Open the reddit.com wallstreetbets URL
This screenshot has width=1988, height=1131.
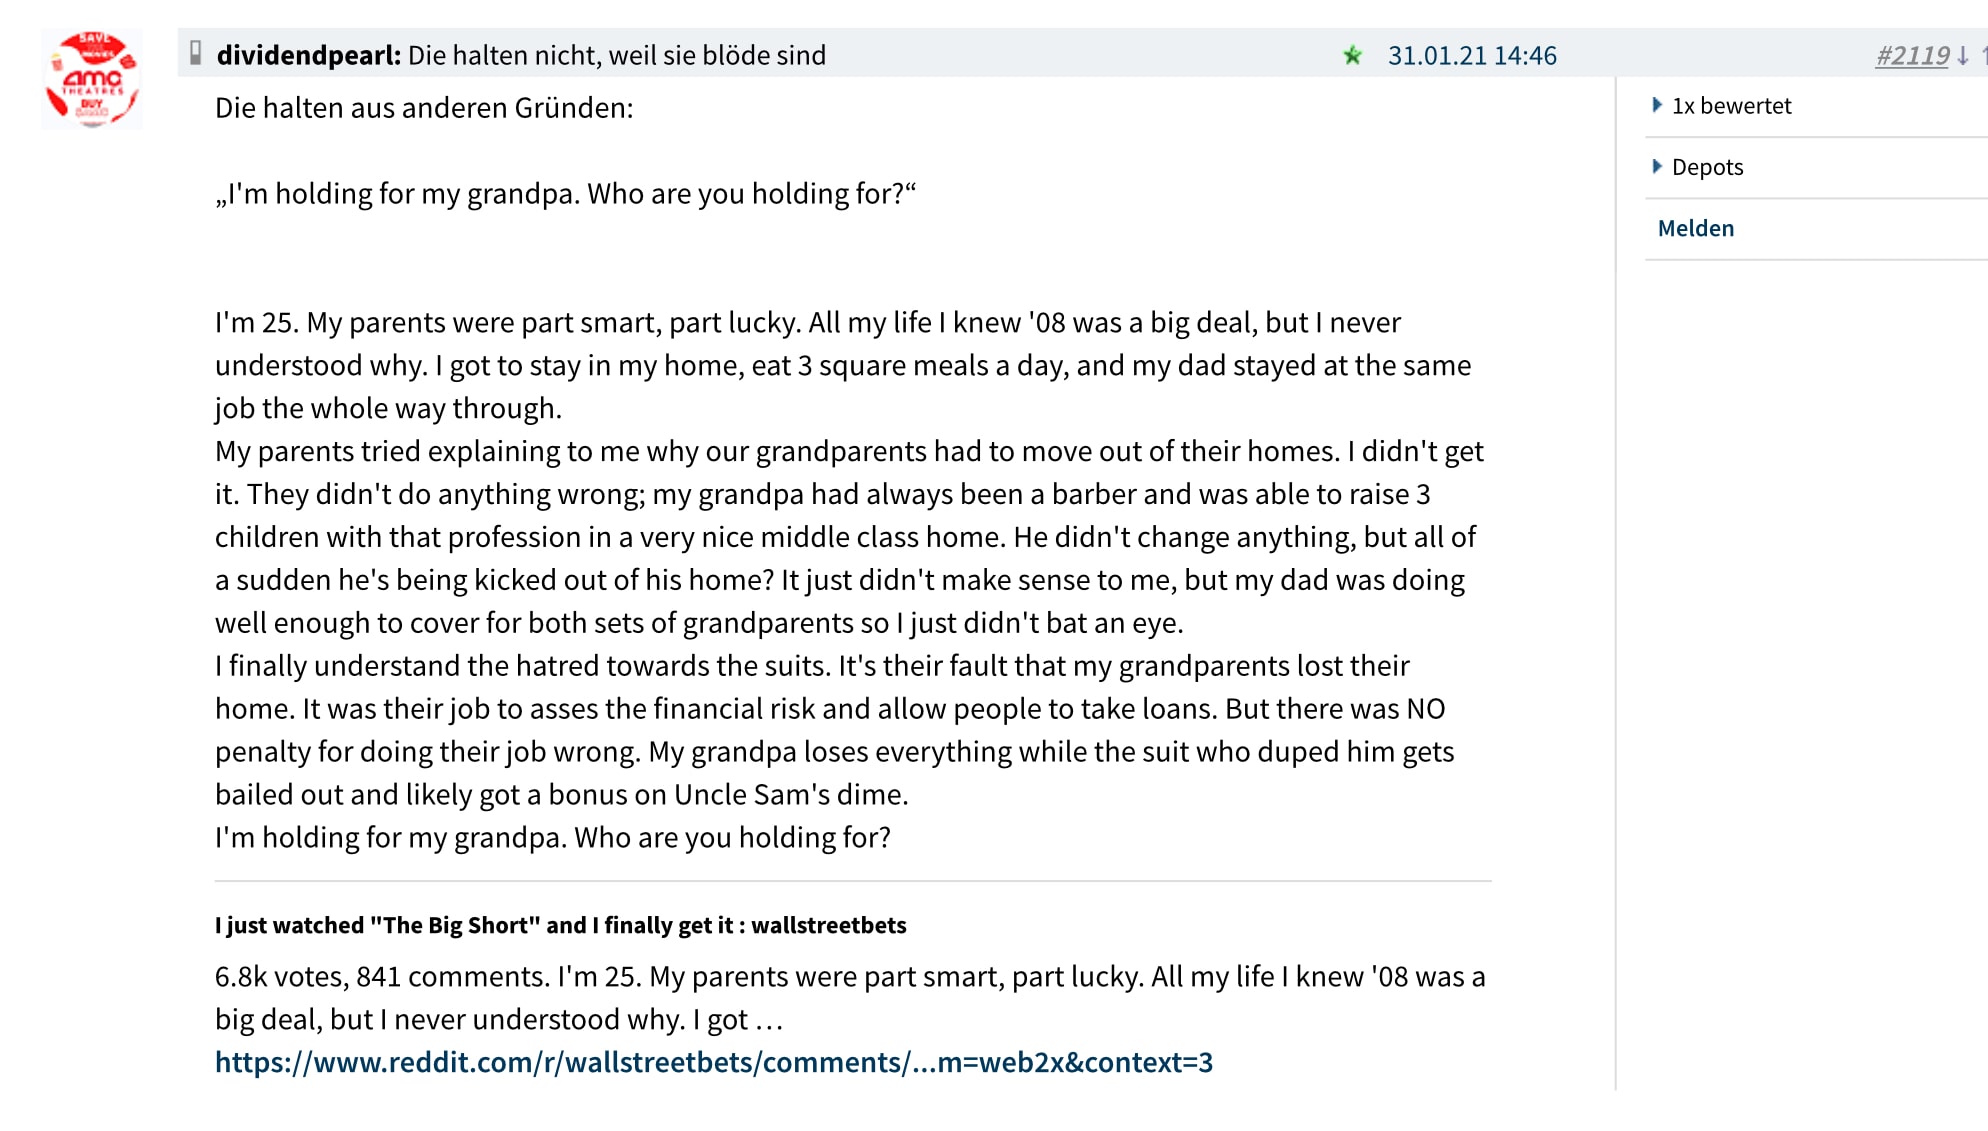[x=713, y=1062]
